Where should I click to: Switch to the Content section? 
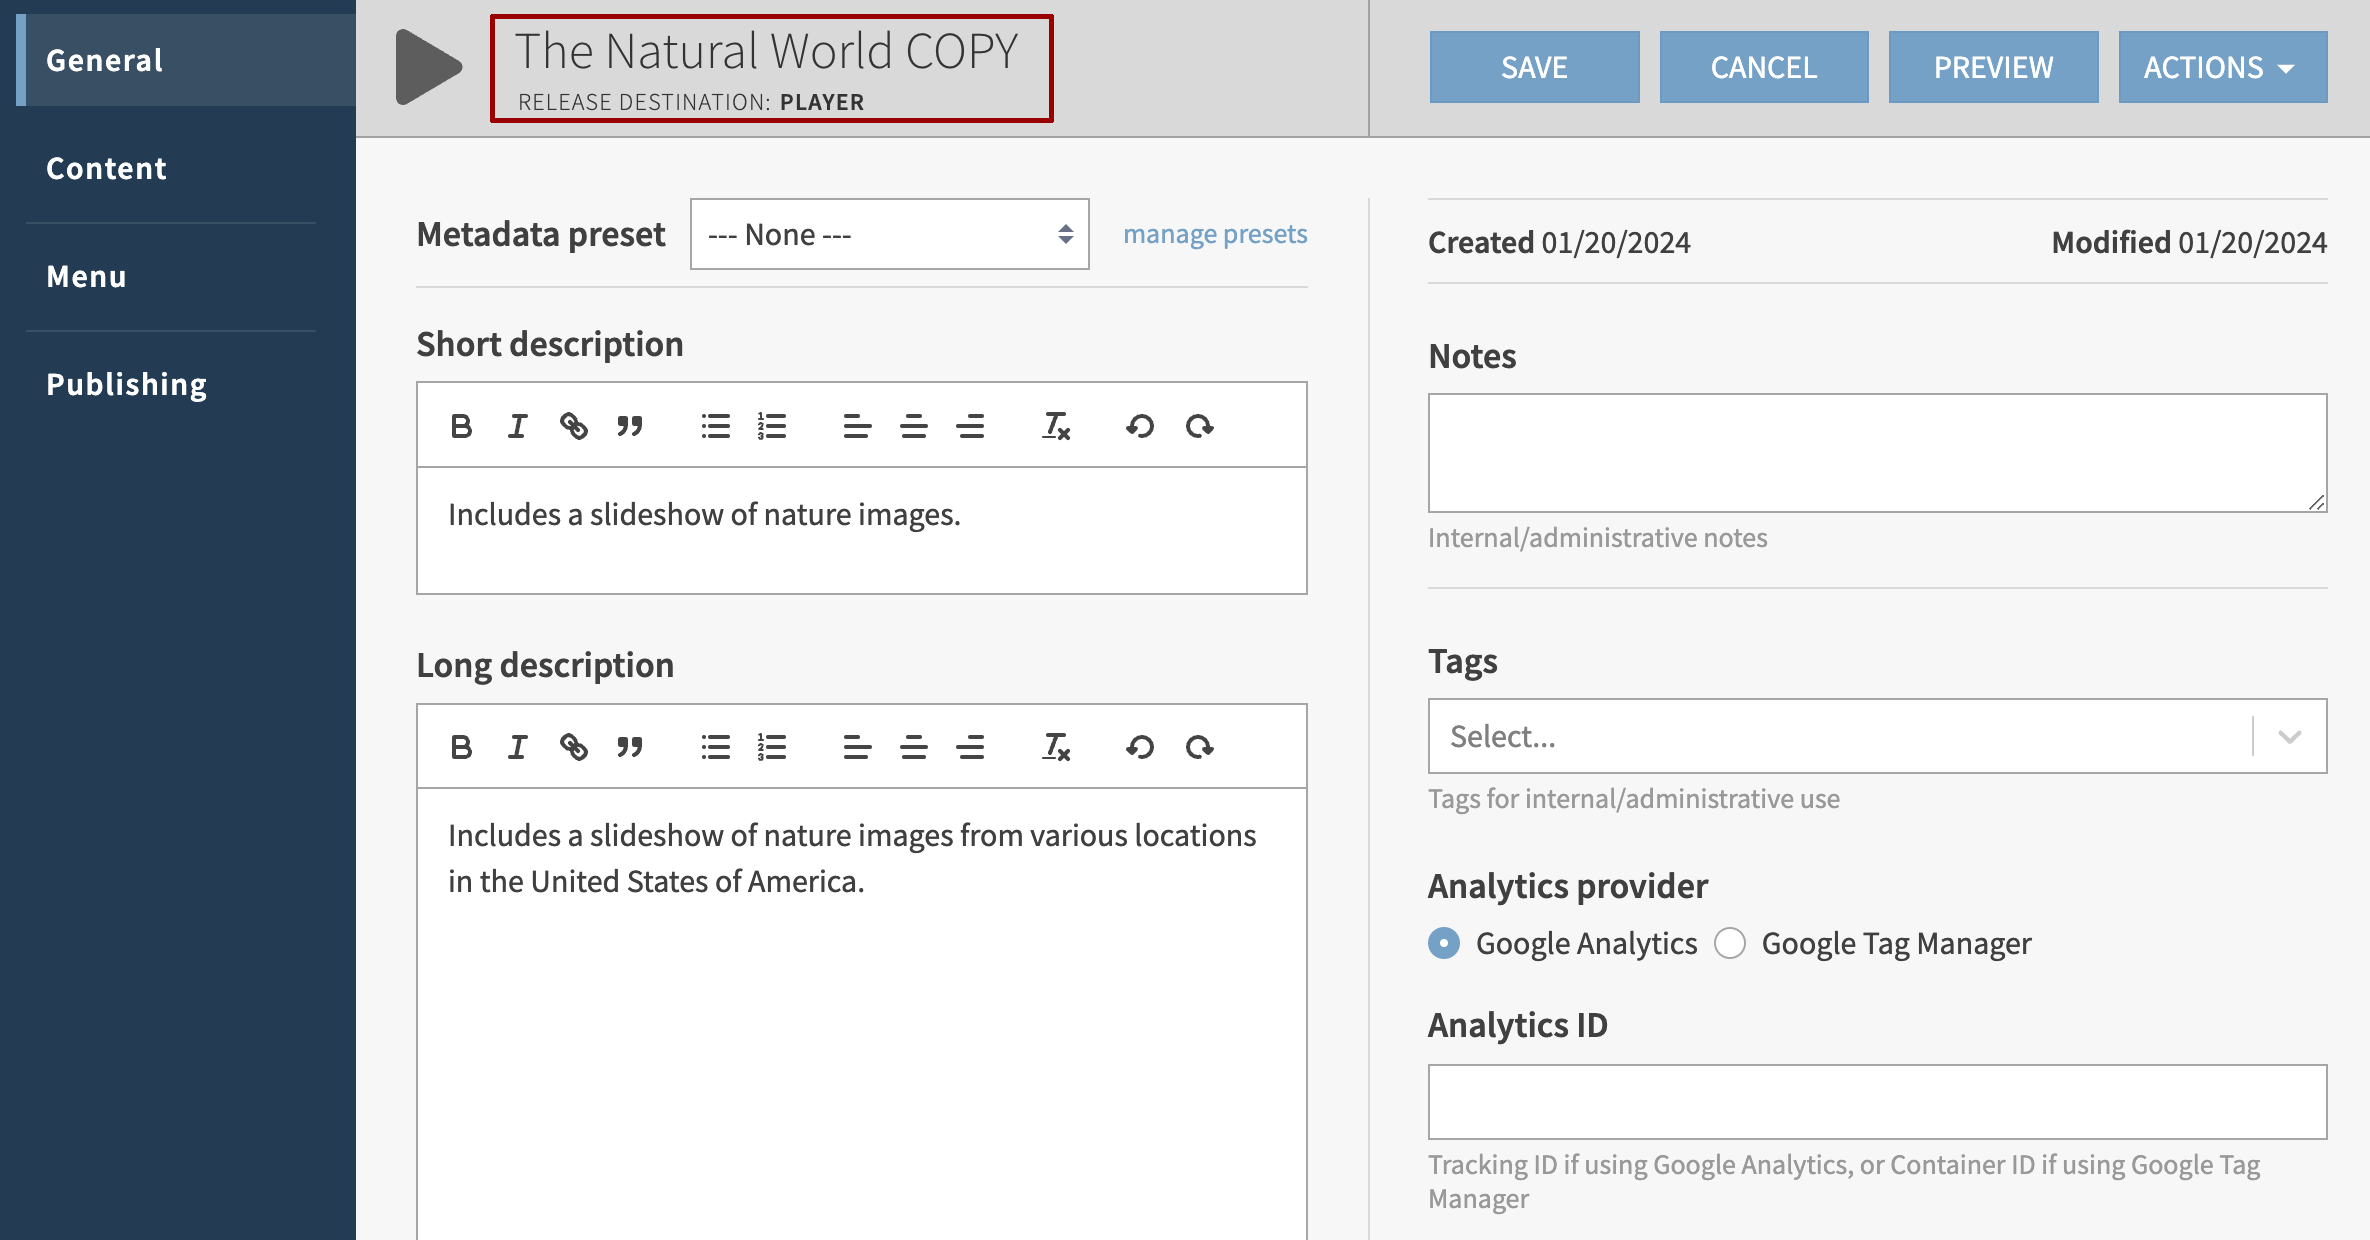[x=107, y=168]
